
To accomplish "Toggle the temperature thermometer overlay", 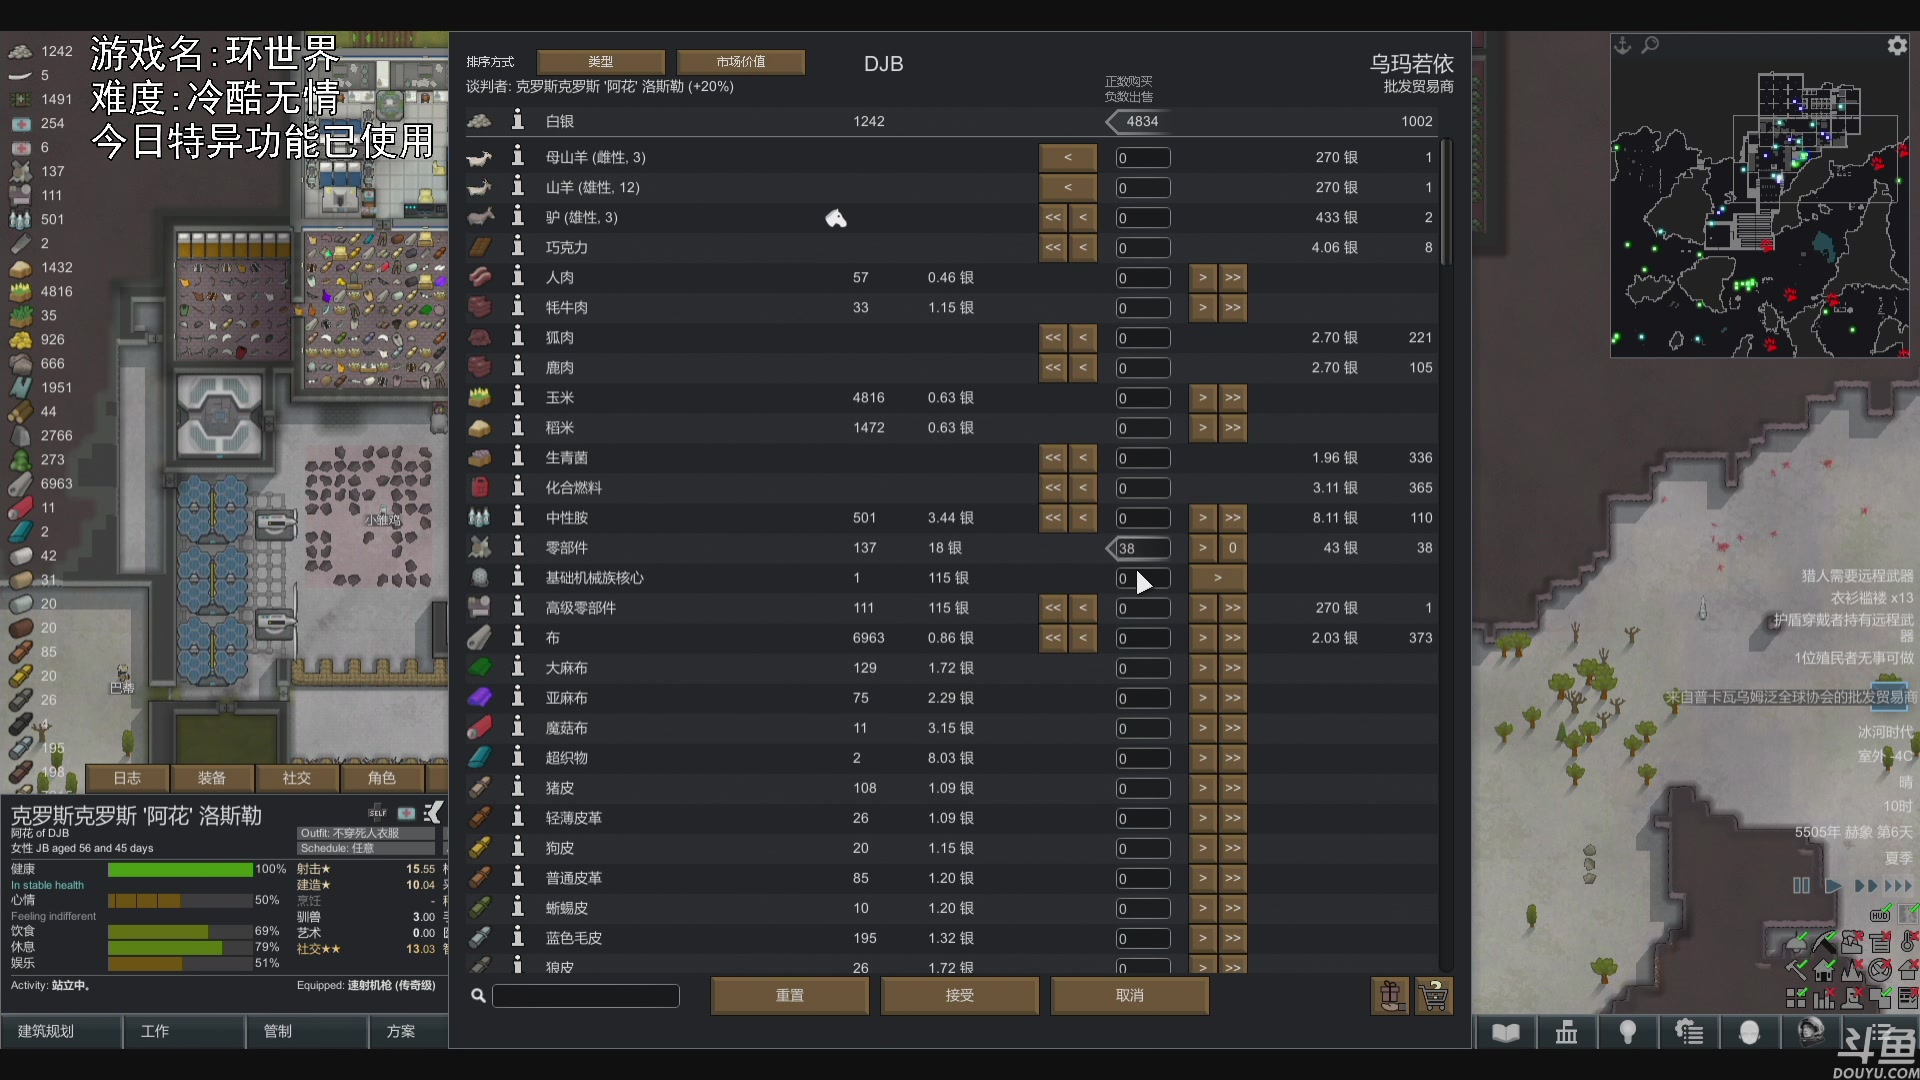I will pos(1907,942).
